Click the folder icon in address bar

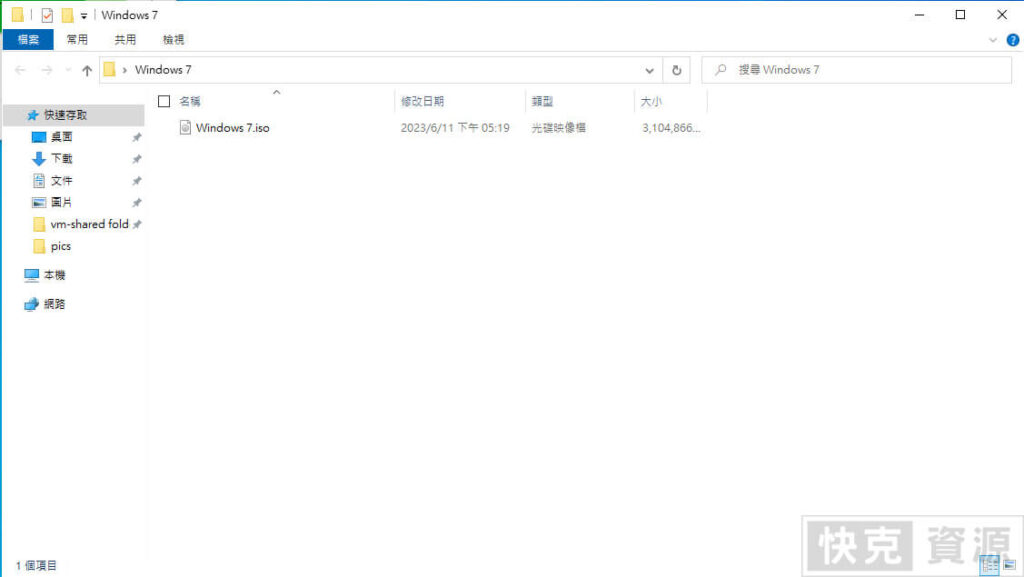109,69
